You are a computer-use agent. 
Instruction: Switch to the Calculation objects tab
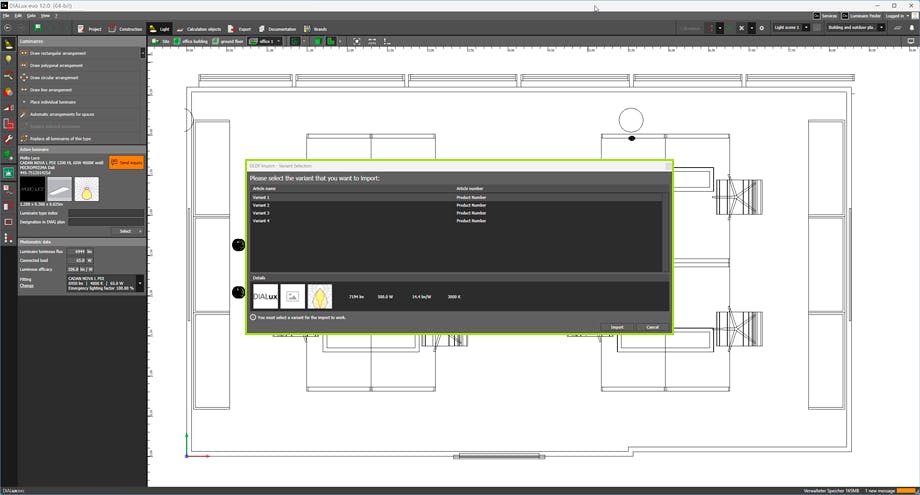click(x=198, y=29)
